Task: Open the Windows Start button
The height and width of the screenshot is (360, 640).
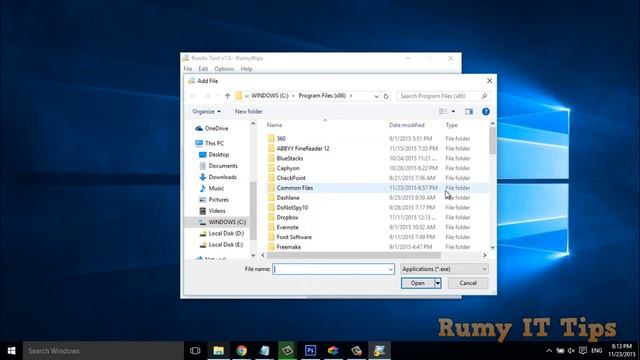Action: pos(11,351)
